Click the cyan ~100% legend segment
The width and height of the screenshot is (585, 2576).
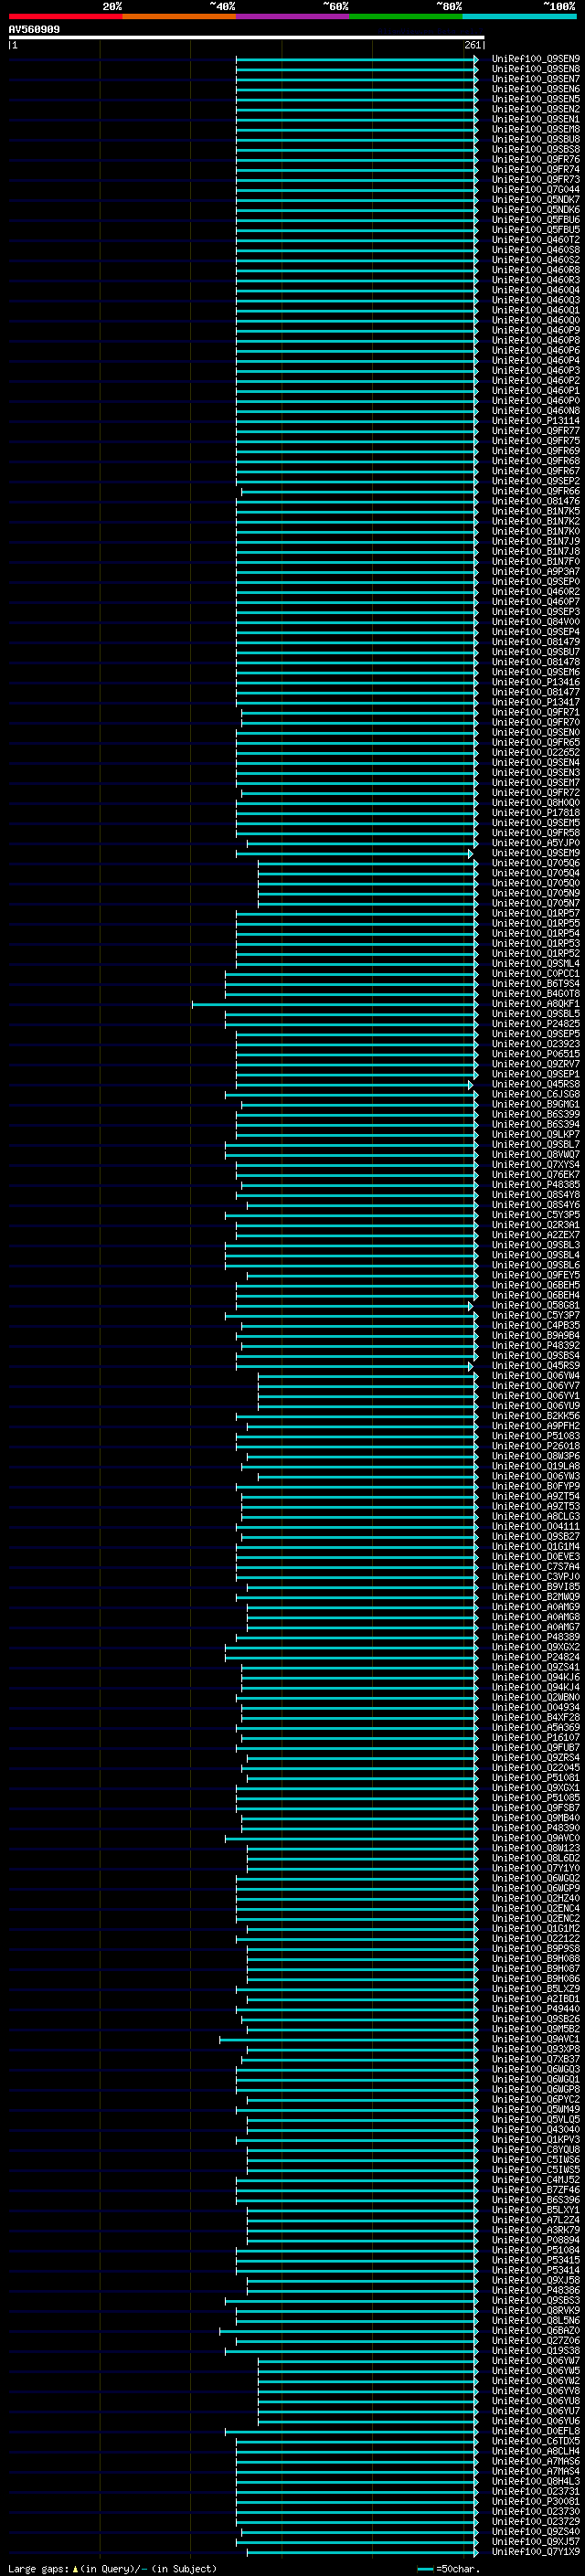click(519, 16)
